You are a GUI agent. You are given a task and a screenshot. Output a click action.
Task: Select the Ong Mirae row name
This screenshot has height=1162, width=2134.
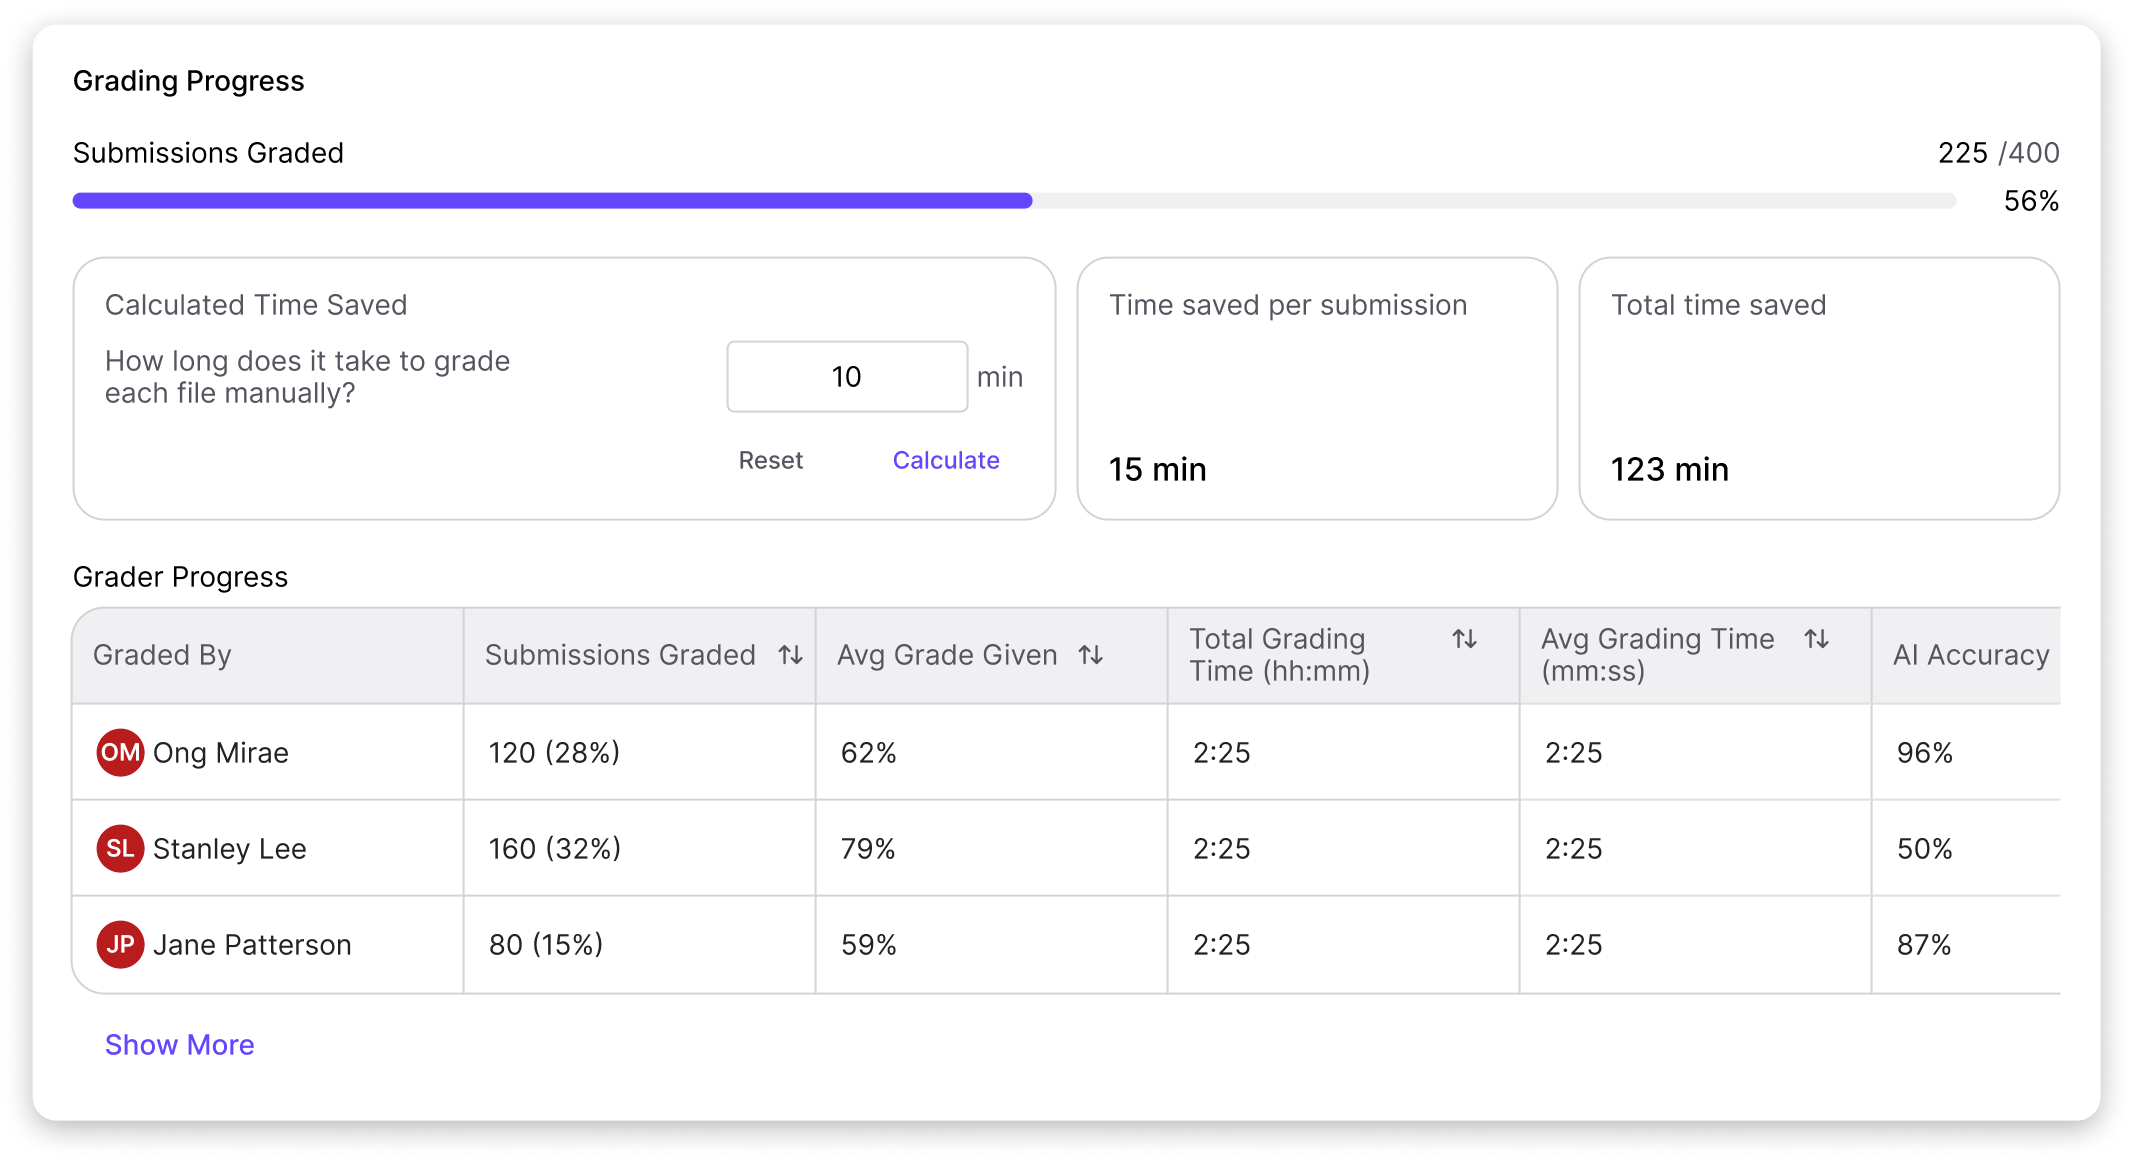point(220,752)
